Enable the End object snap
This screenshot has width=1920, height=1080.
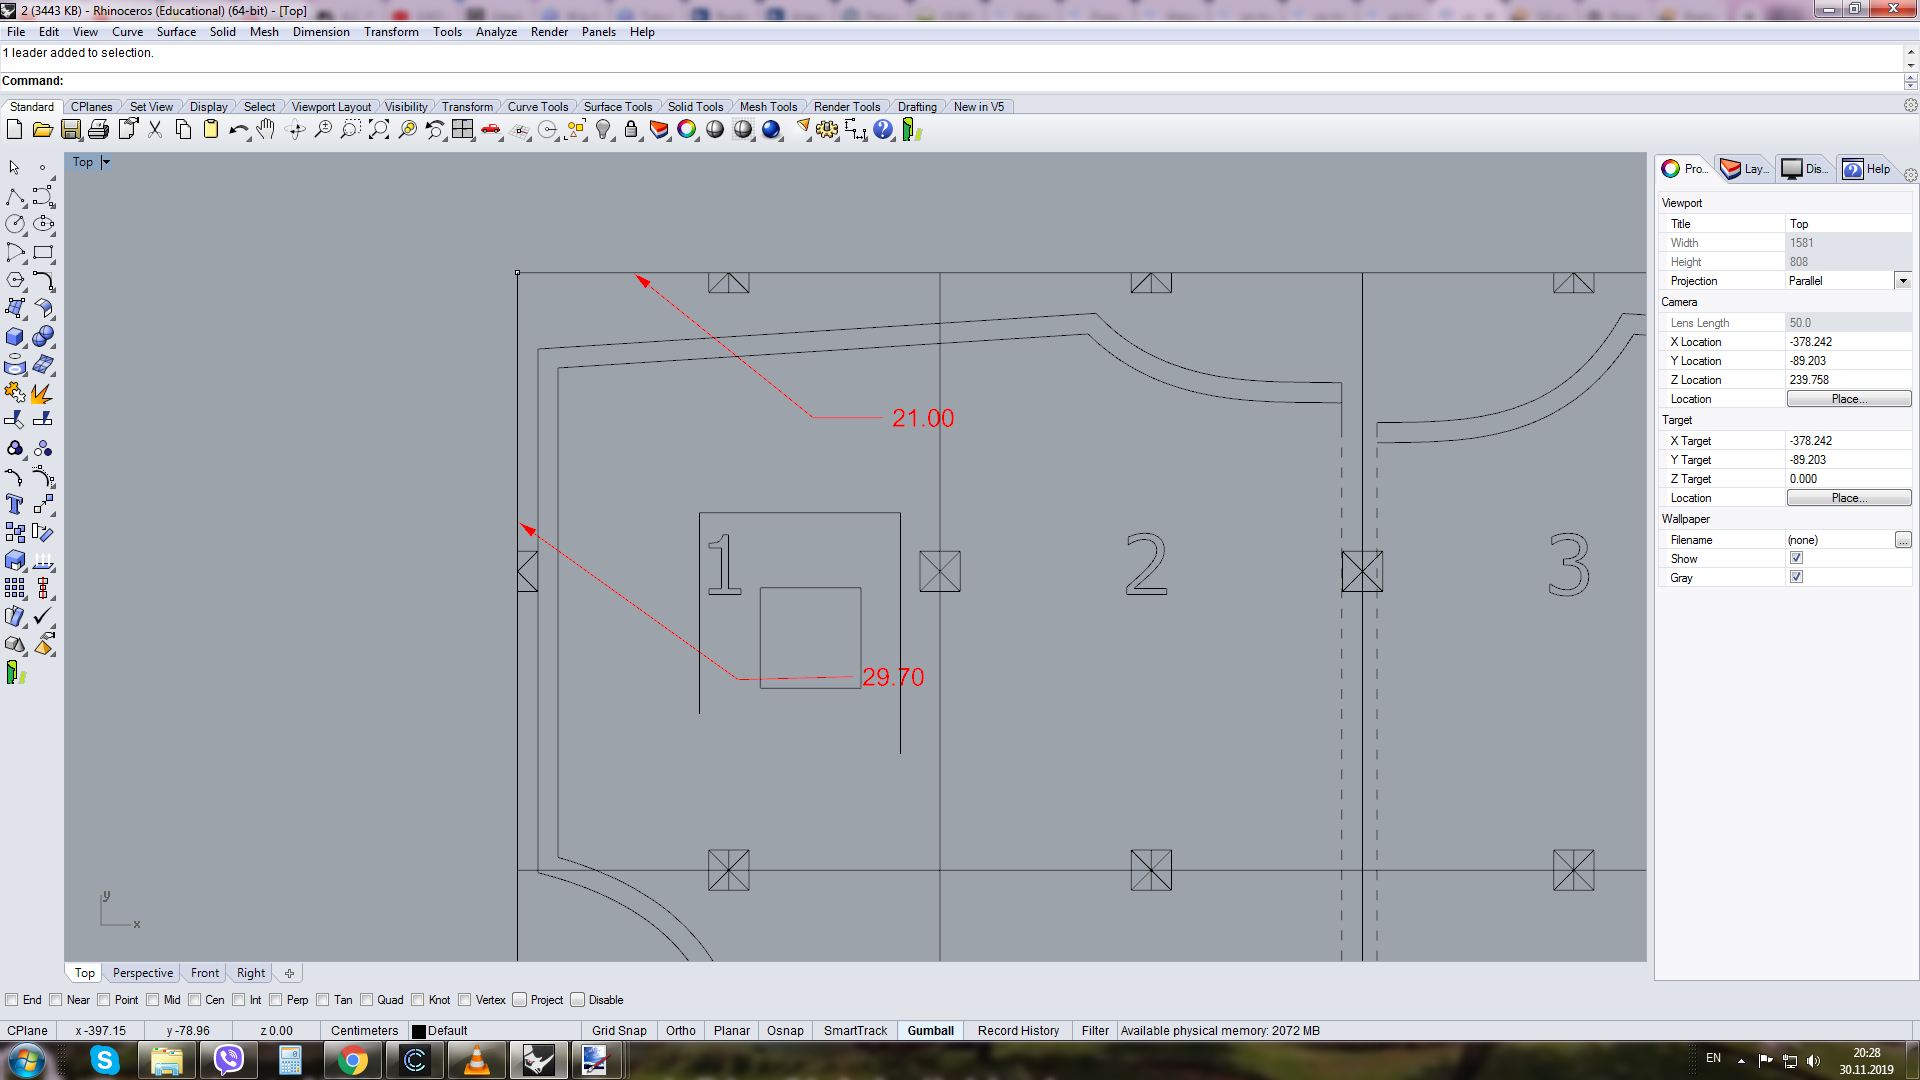tap(12, 1000)
